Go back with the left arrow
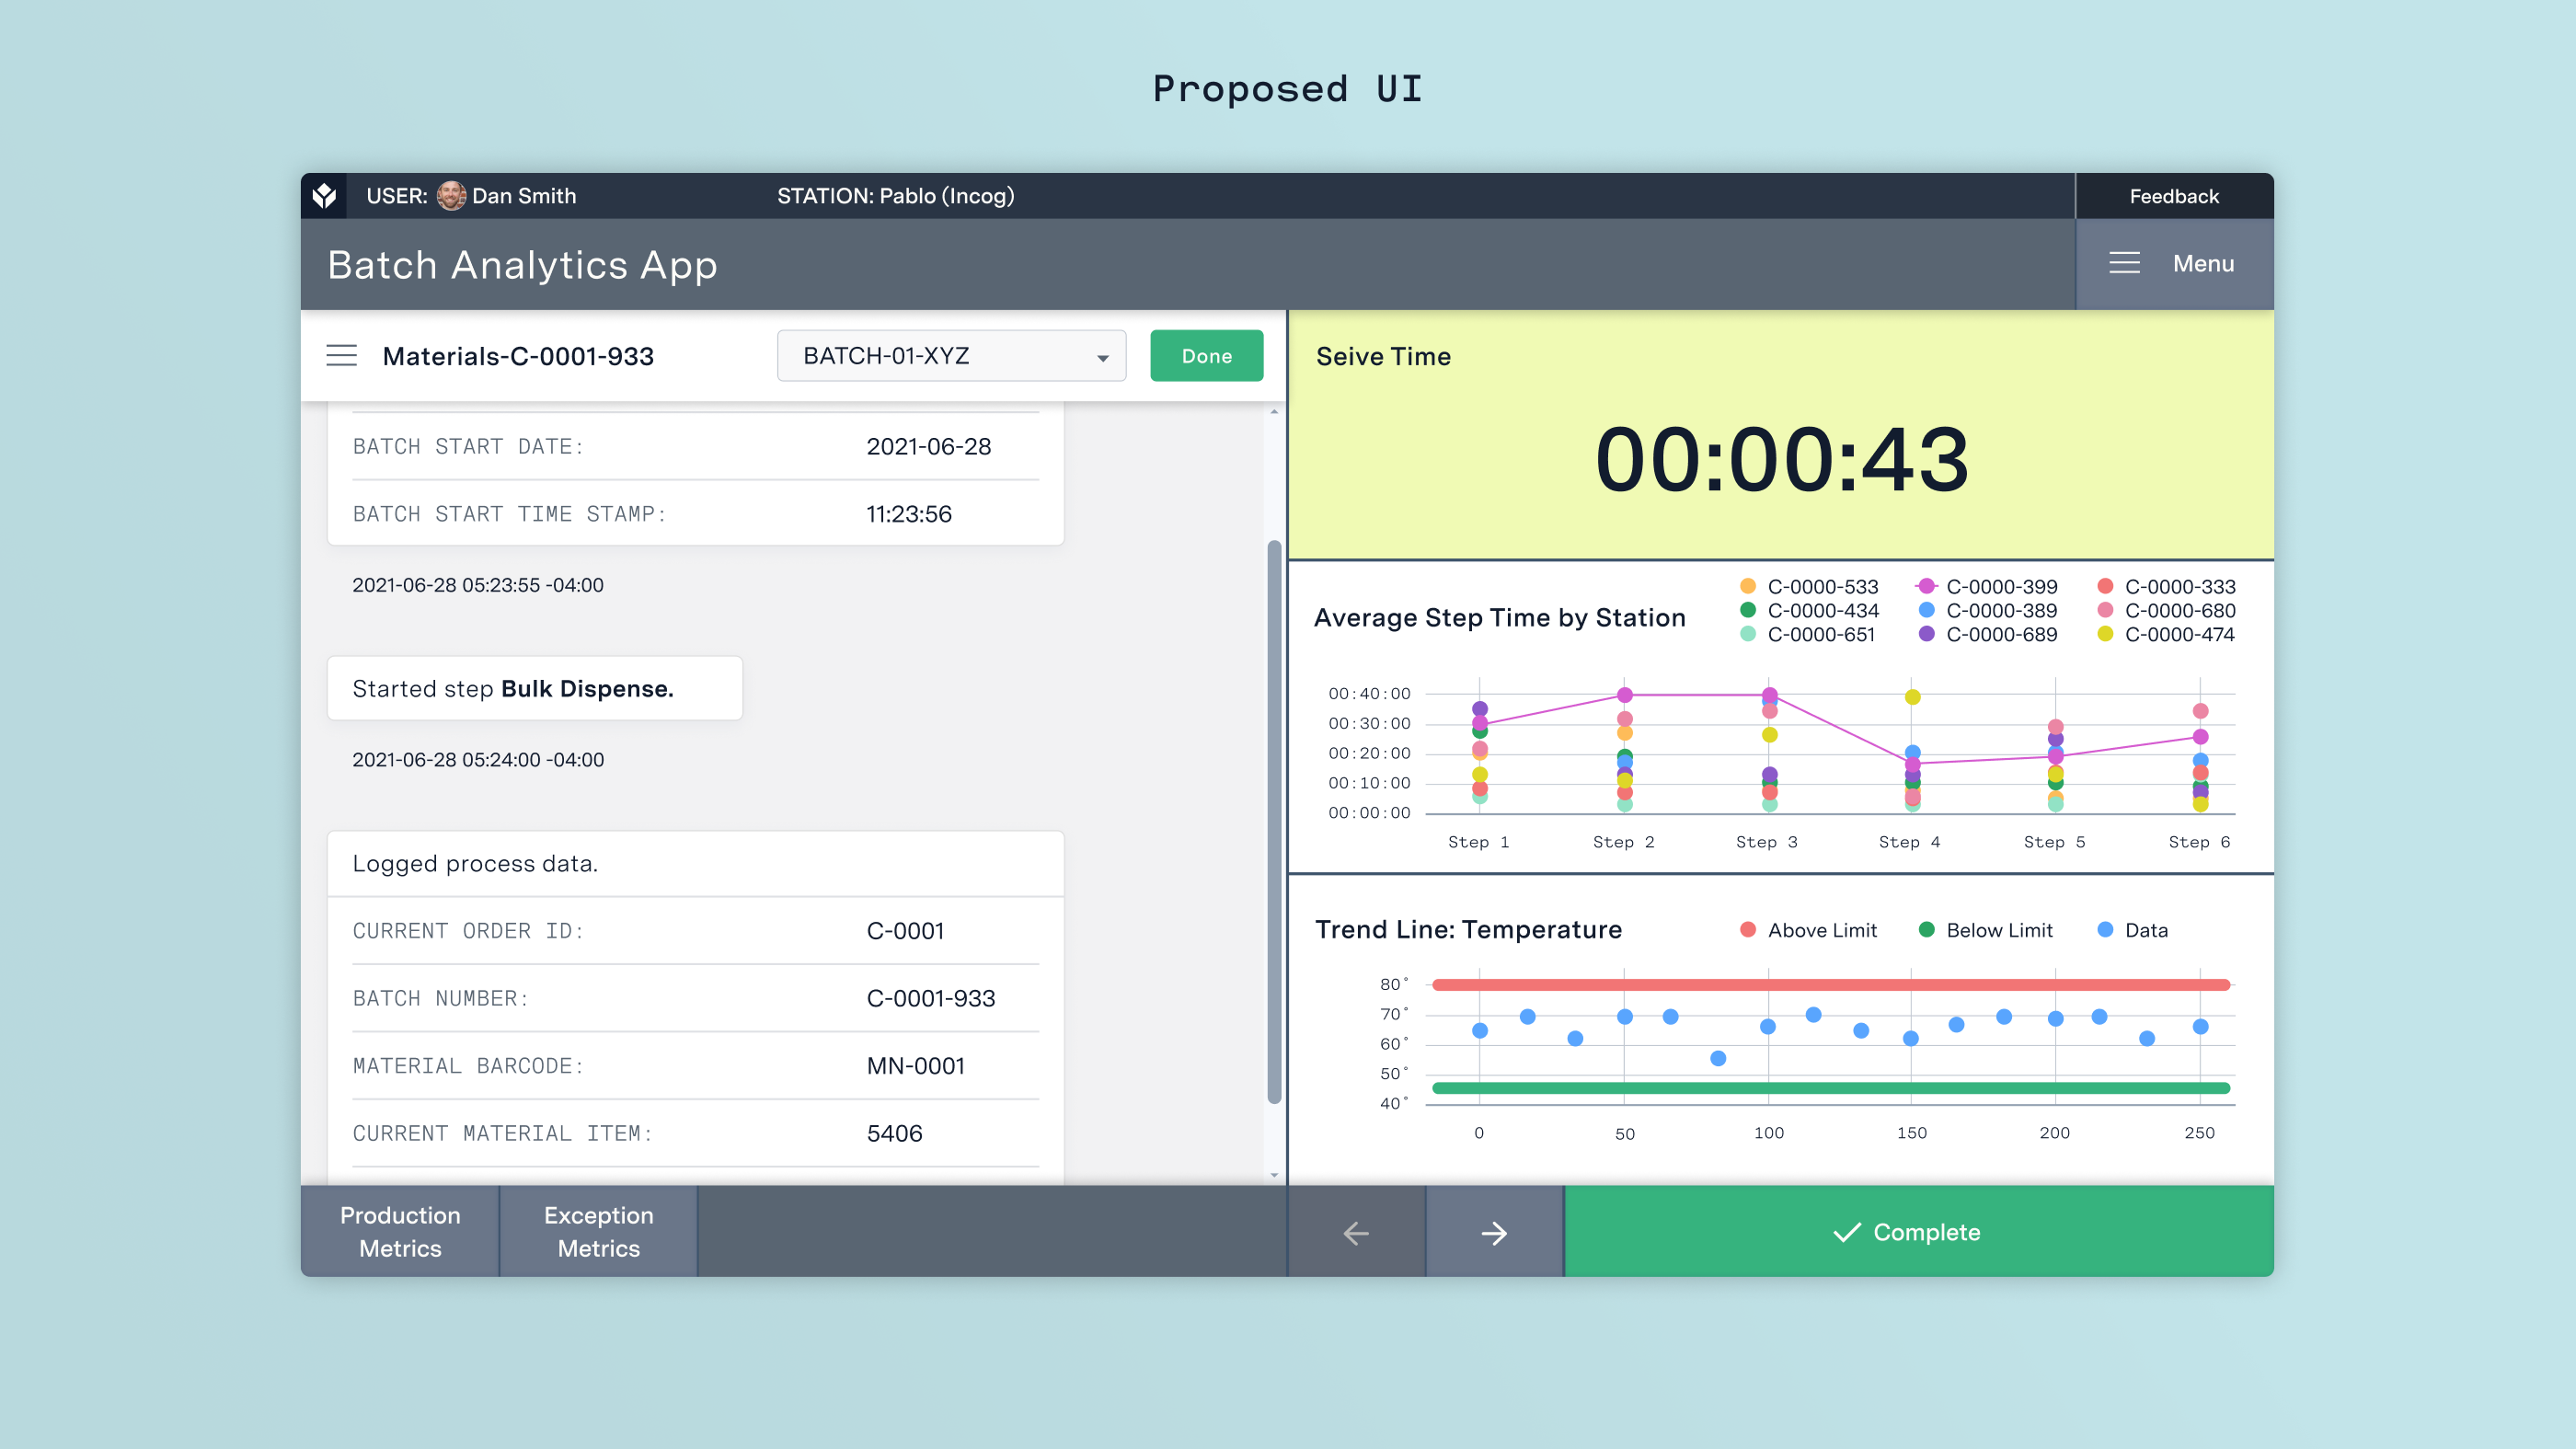The height and width of the screenshot is (1449, 2576). (1356, 1232)
